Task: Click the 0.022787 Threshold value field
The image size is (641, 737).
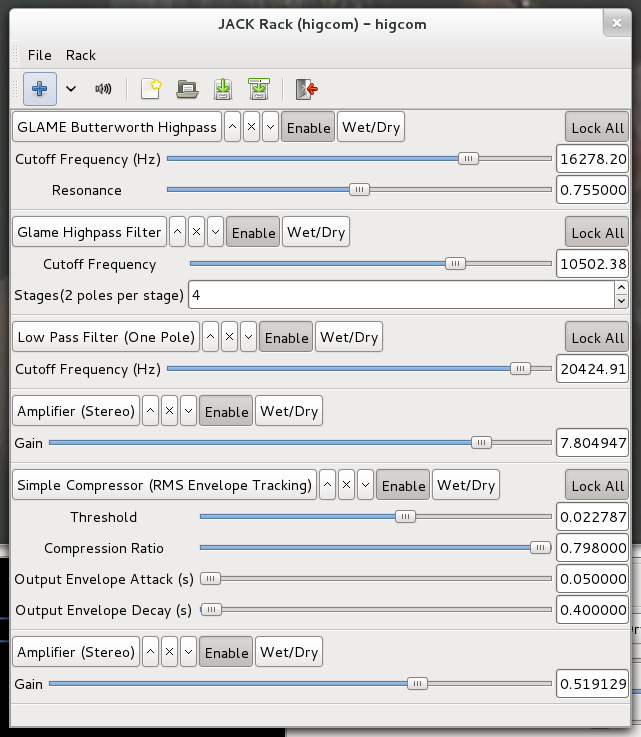Action: (x=593, y=517)
